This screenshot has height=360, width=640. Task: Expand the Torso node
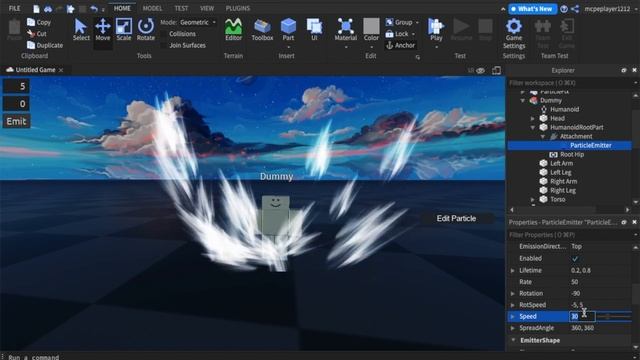(x=533, y=200)
